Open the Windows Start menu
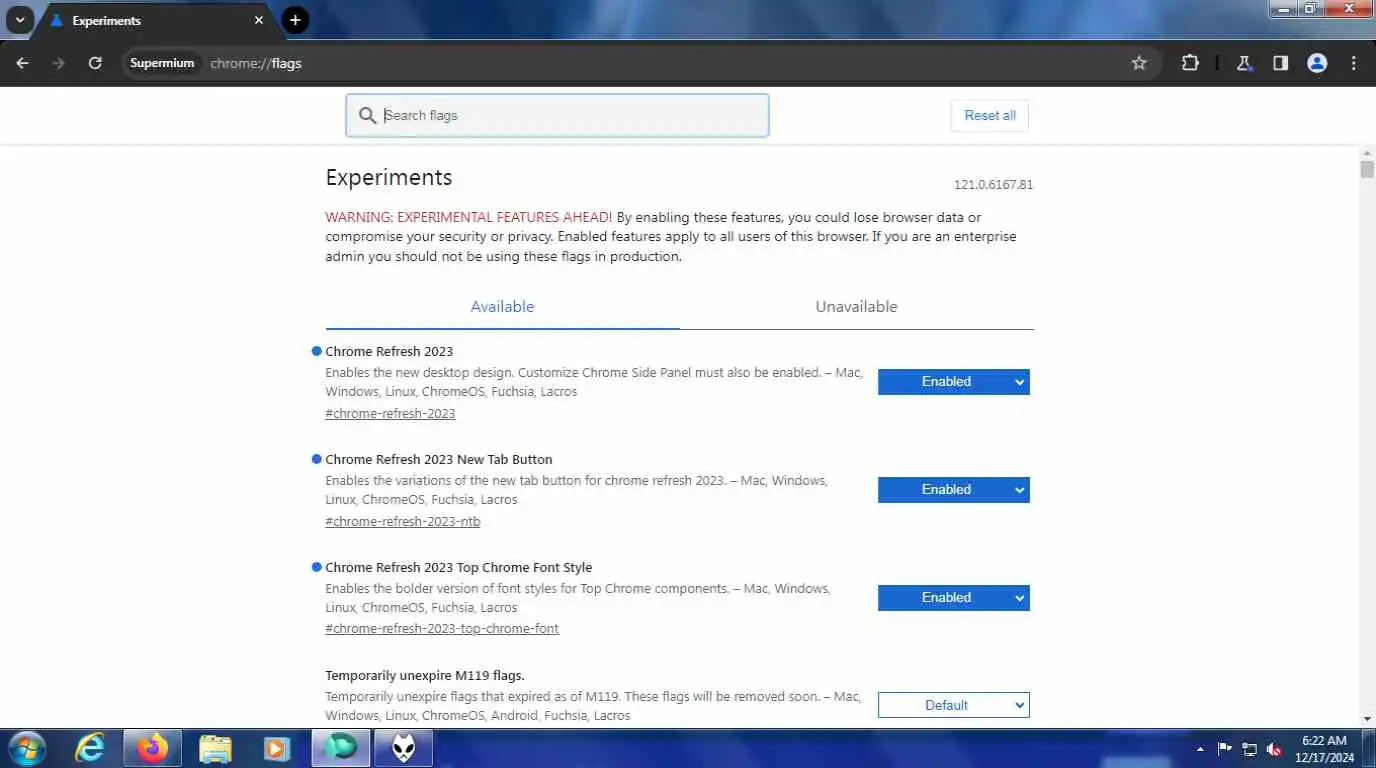The height and width of the screenshot is (768, 1376). pos(27,748)
